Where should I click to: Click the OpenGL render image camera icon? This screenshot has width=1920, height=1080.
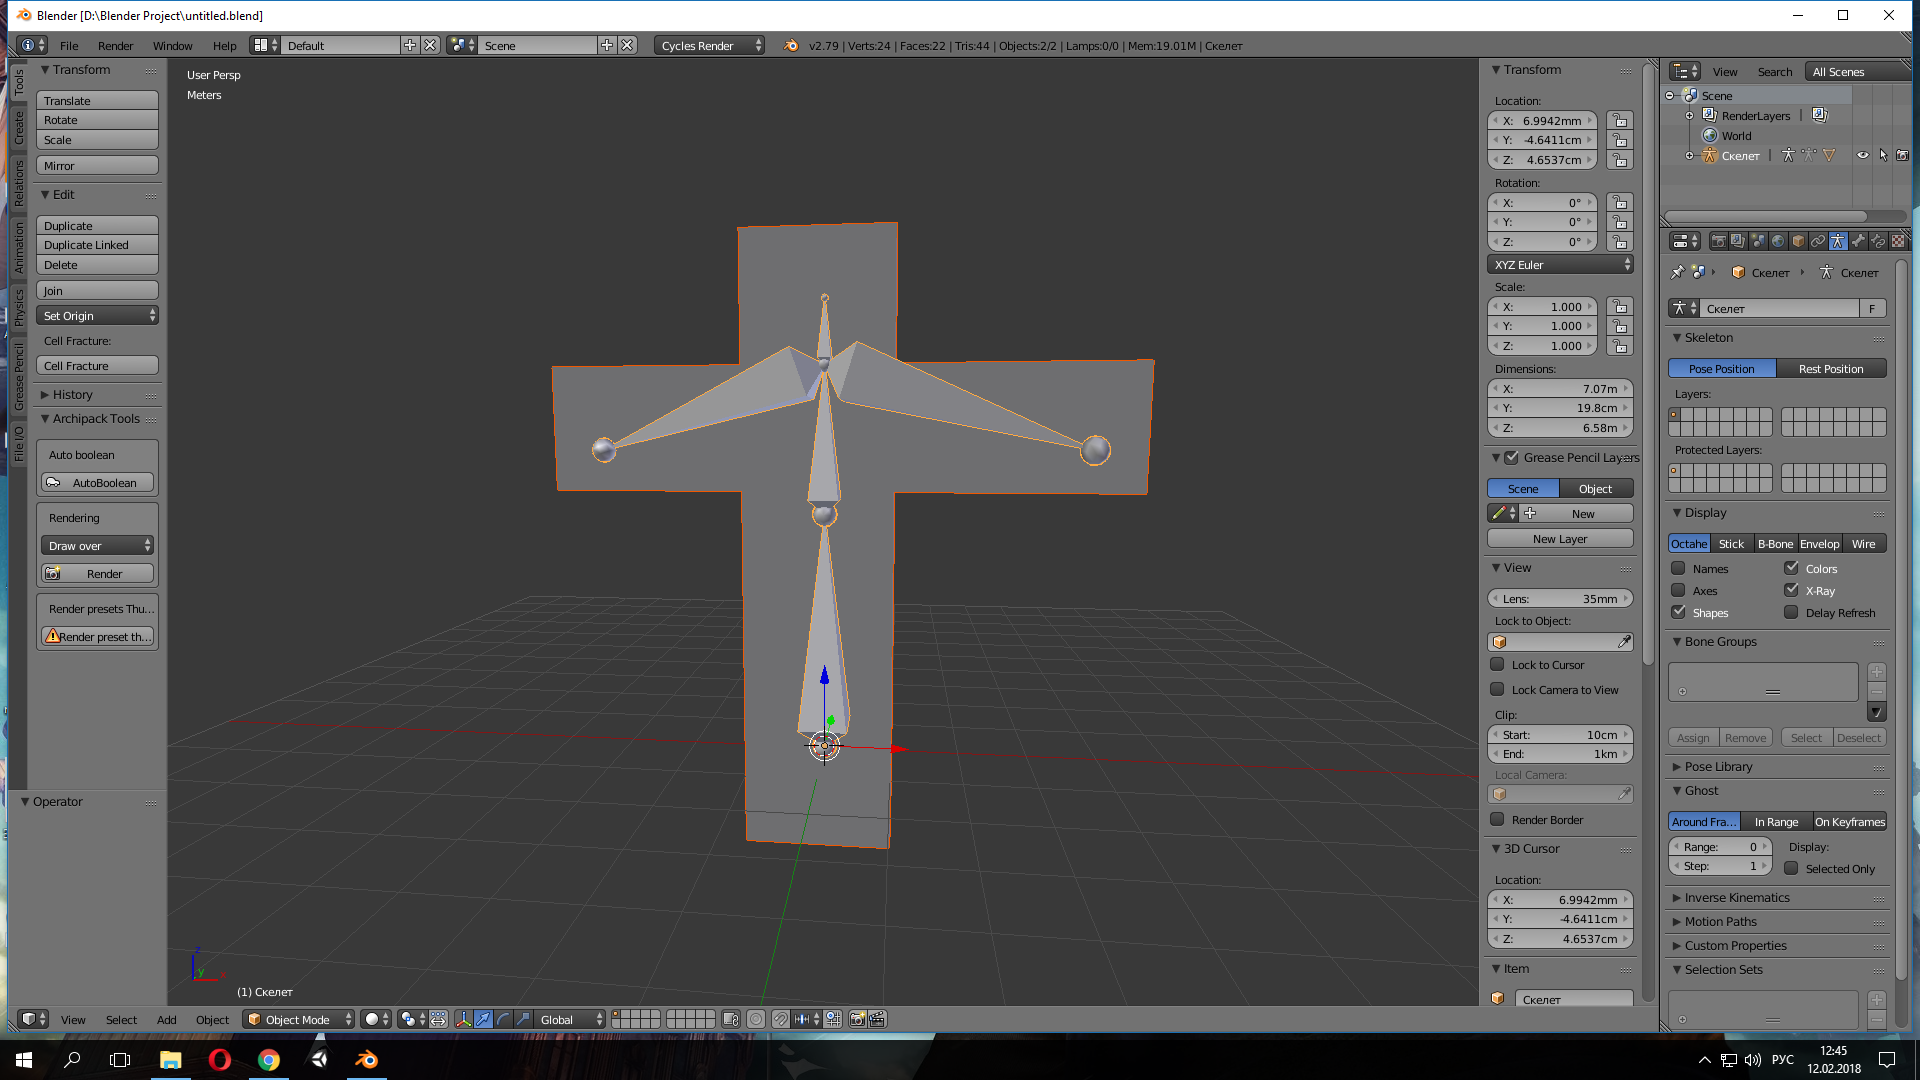click(857, 1019)
